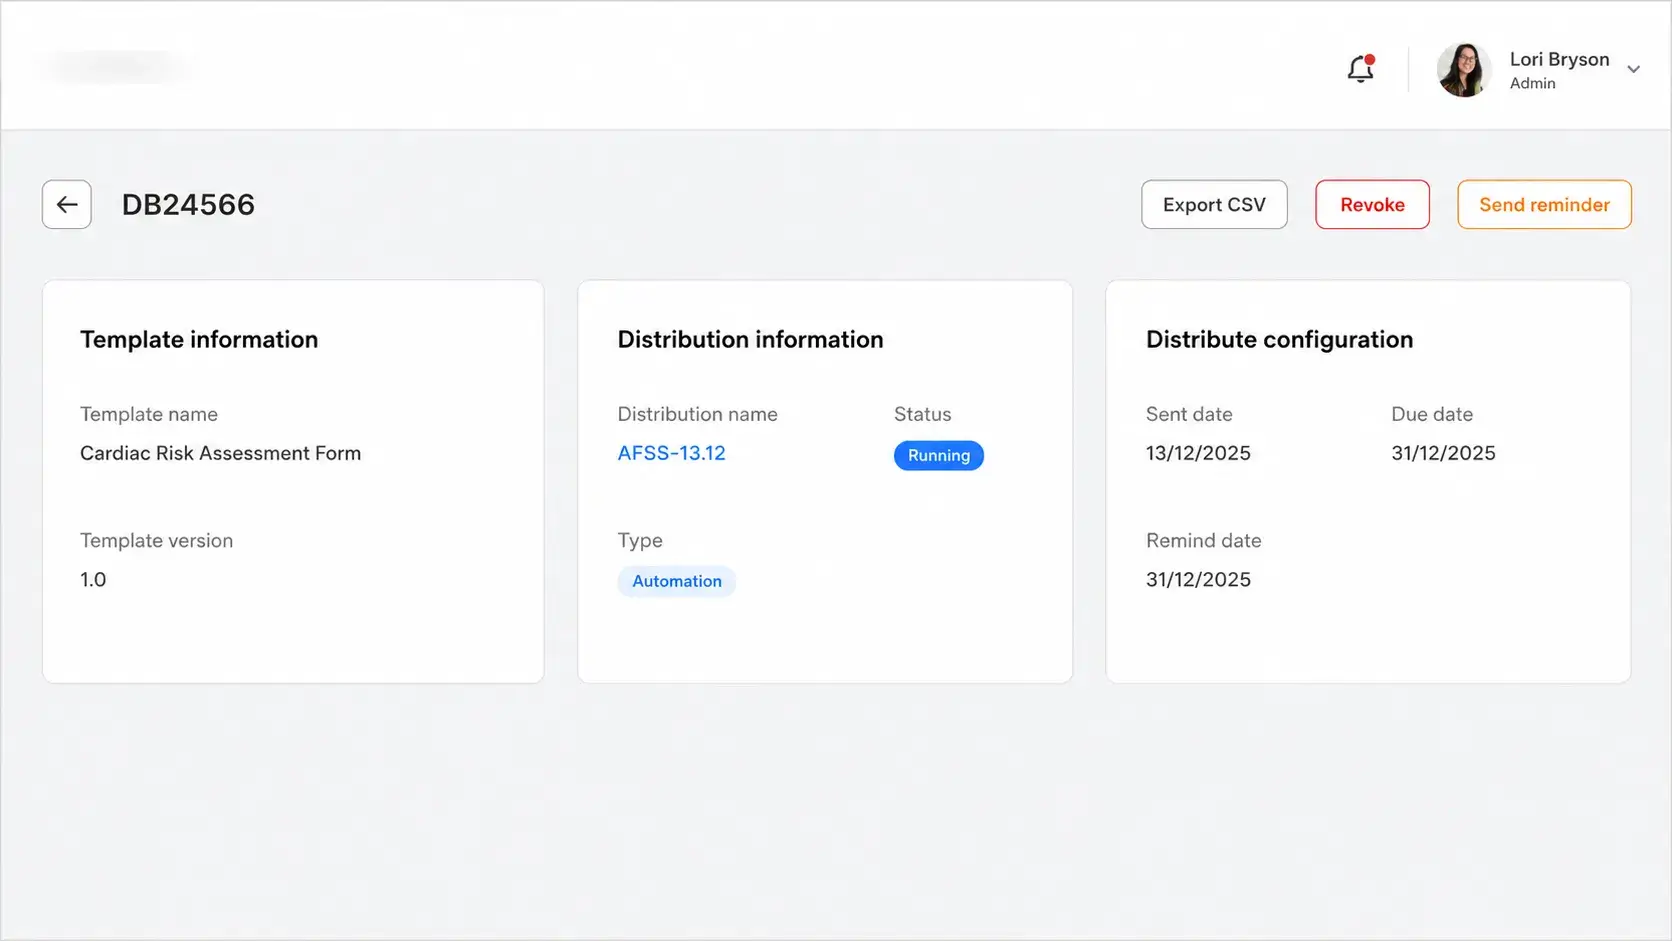Select the 31/12/2025 value under Remind date

[x=1198, y=580]
